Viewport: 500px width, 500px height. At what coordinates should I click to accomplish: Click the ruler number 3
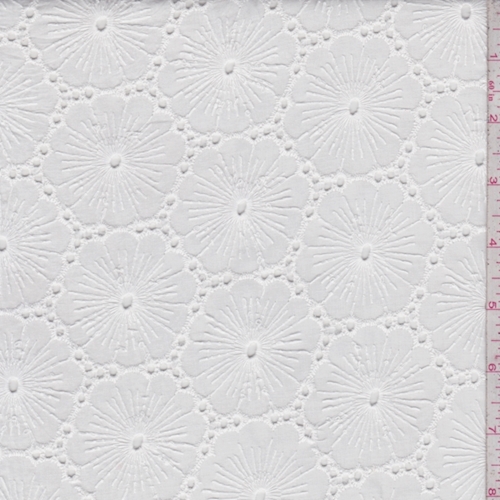[x=493, y=181]
